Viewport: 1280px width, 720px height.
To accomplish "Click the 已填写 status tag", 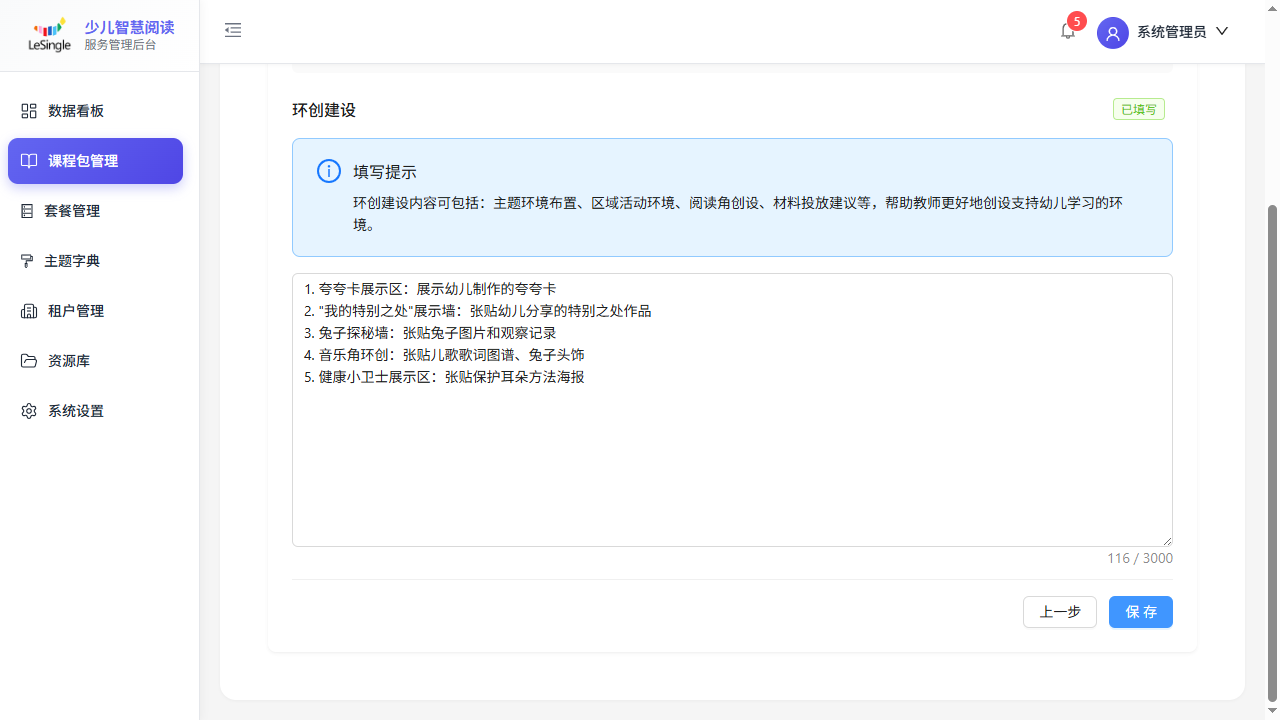I will tap(1138, 109).
